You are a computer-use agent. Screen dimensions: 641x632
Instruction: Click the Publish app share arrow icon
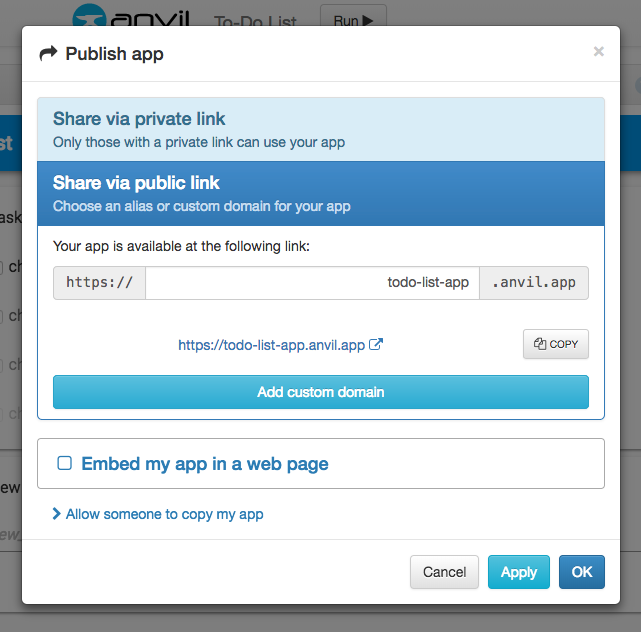tap(48, 54)
